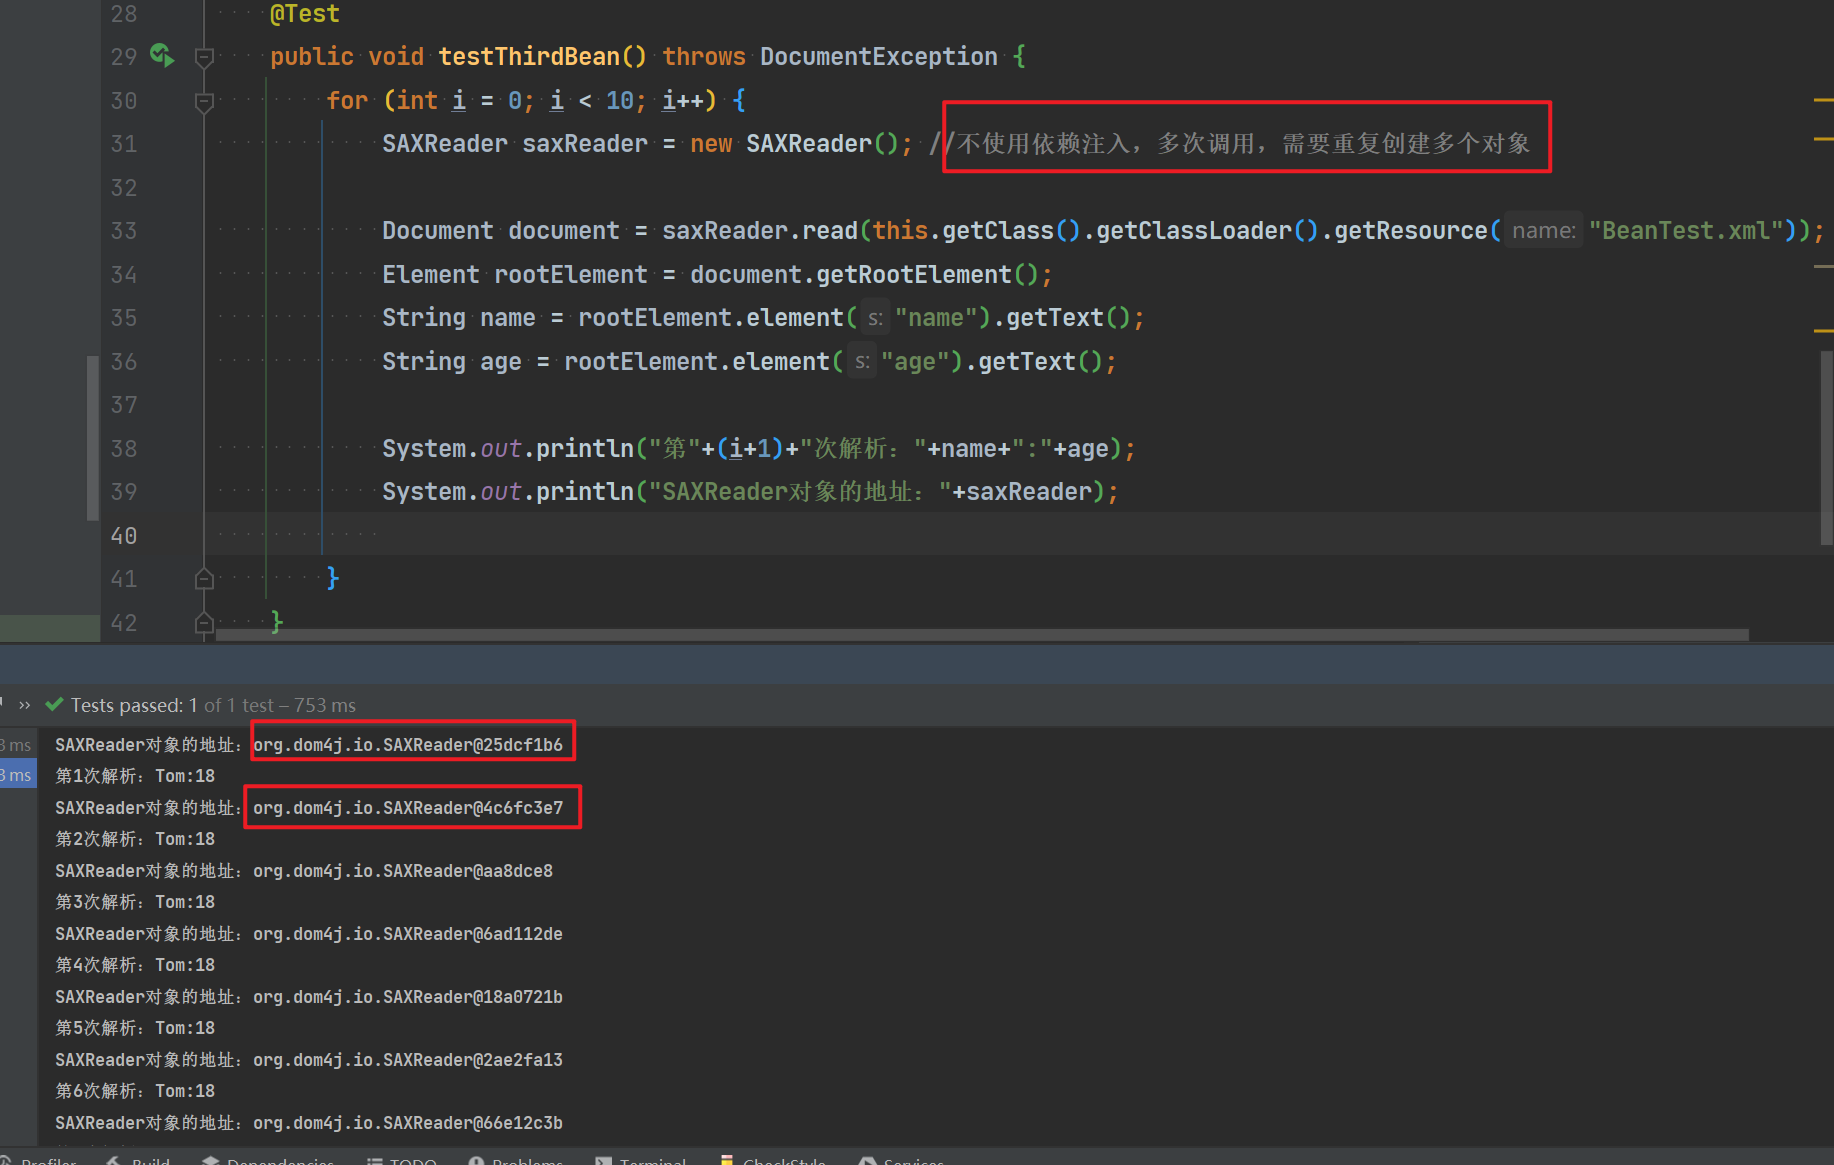The width and height of the screenshot is (1834, 1165).
Task: Click the TODO list icon
Action: coord(375,1161)
